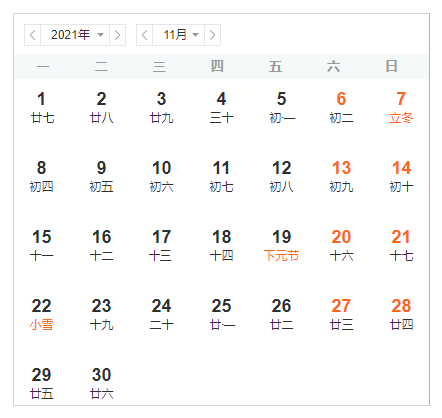Select November 4 三十
Viewport: 442px width, 418px height.
click(x=222, y=108)
